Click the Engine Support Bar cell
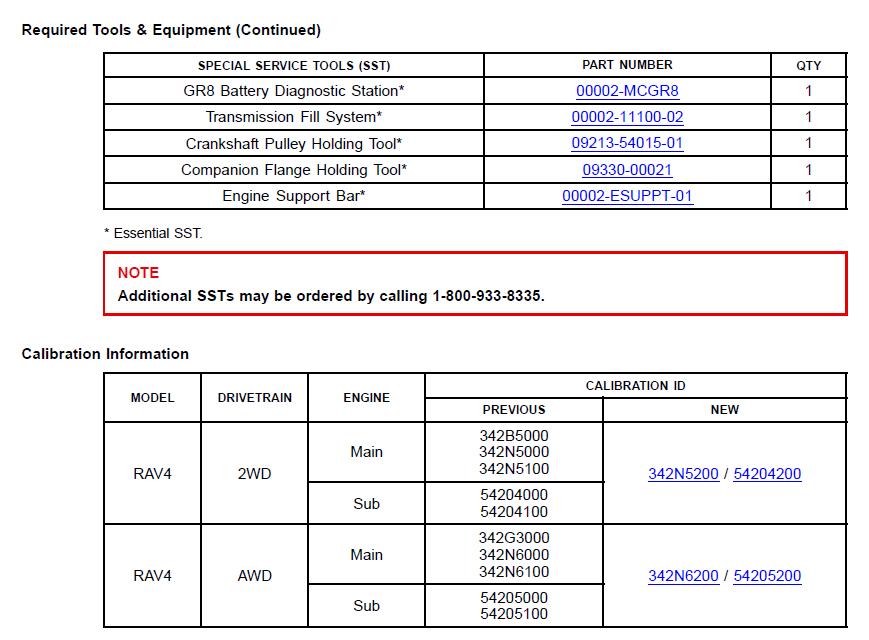Image resolution: width=869 pixels, height=640 pixels. tap(294, 196)
